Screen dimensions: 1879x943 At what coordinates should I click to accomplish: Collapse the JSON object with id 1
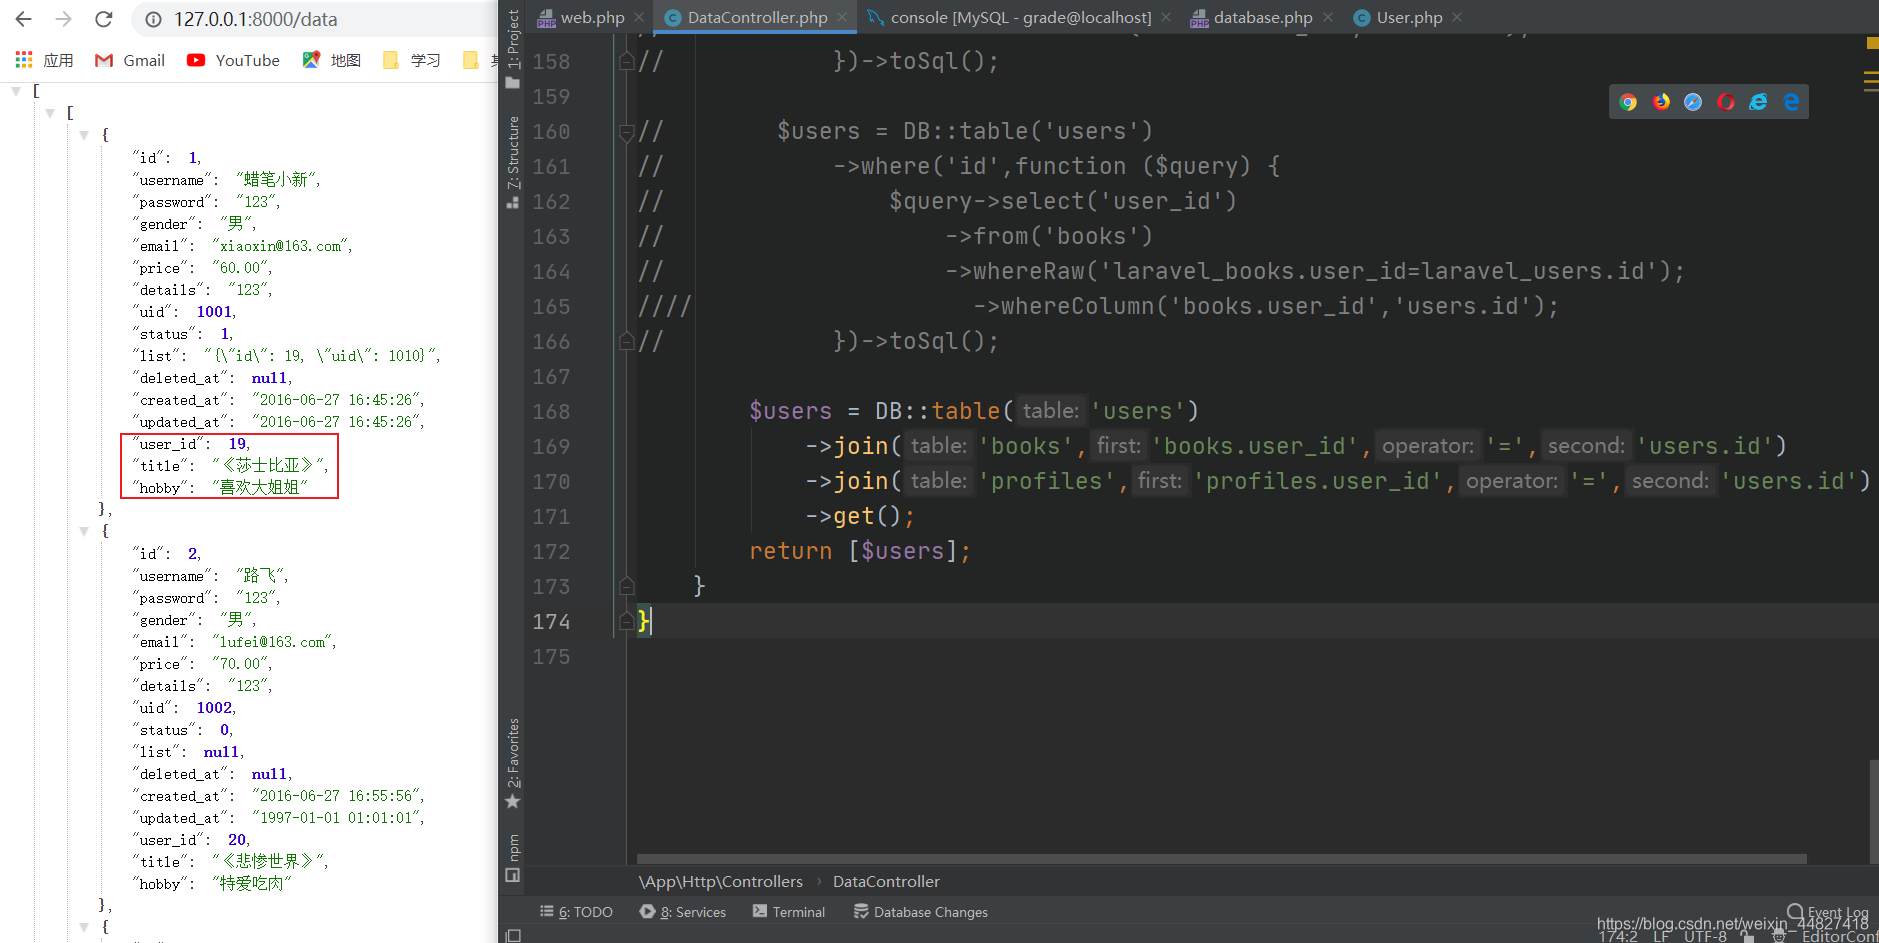click(84, 135)
